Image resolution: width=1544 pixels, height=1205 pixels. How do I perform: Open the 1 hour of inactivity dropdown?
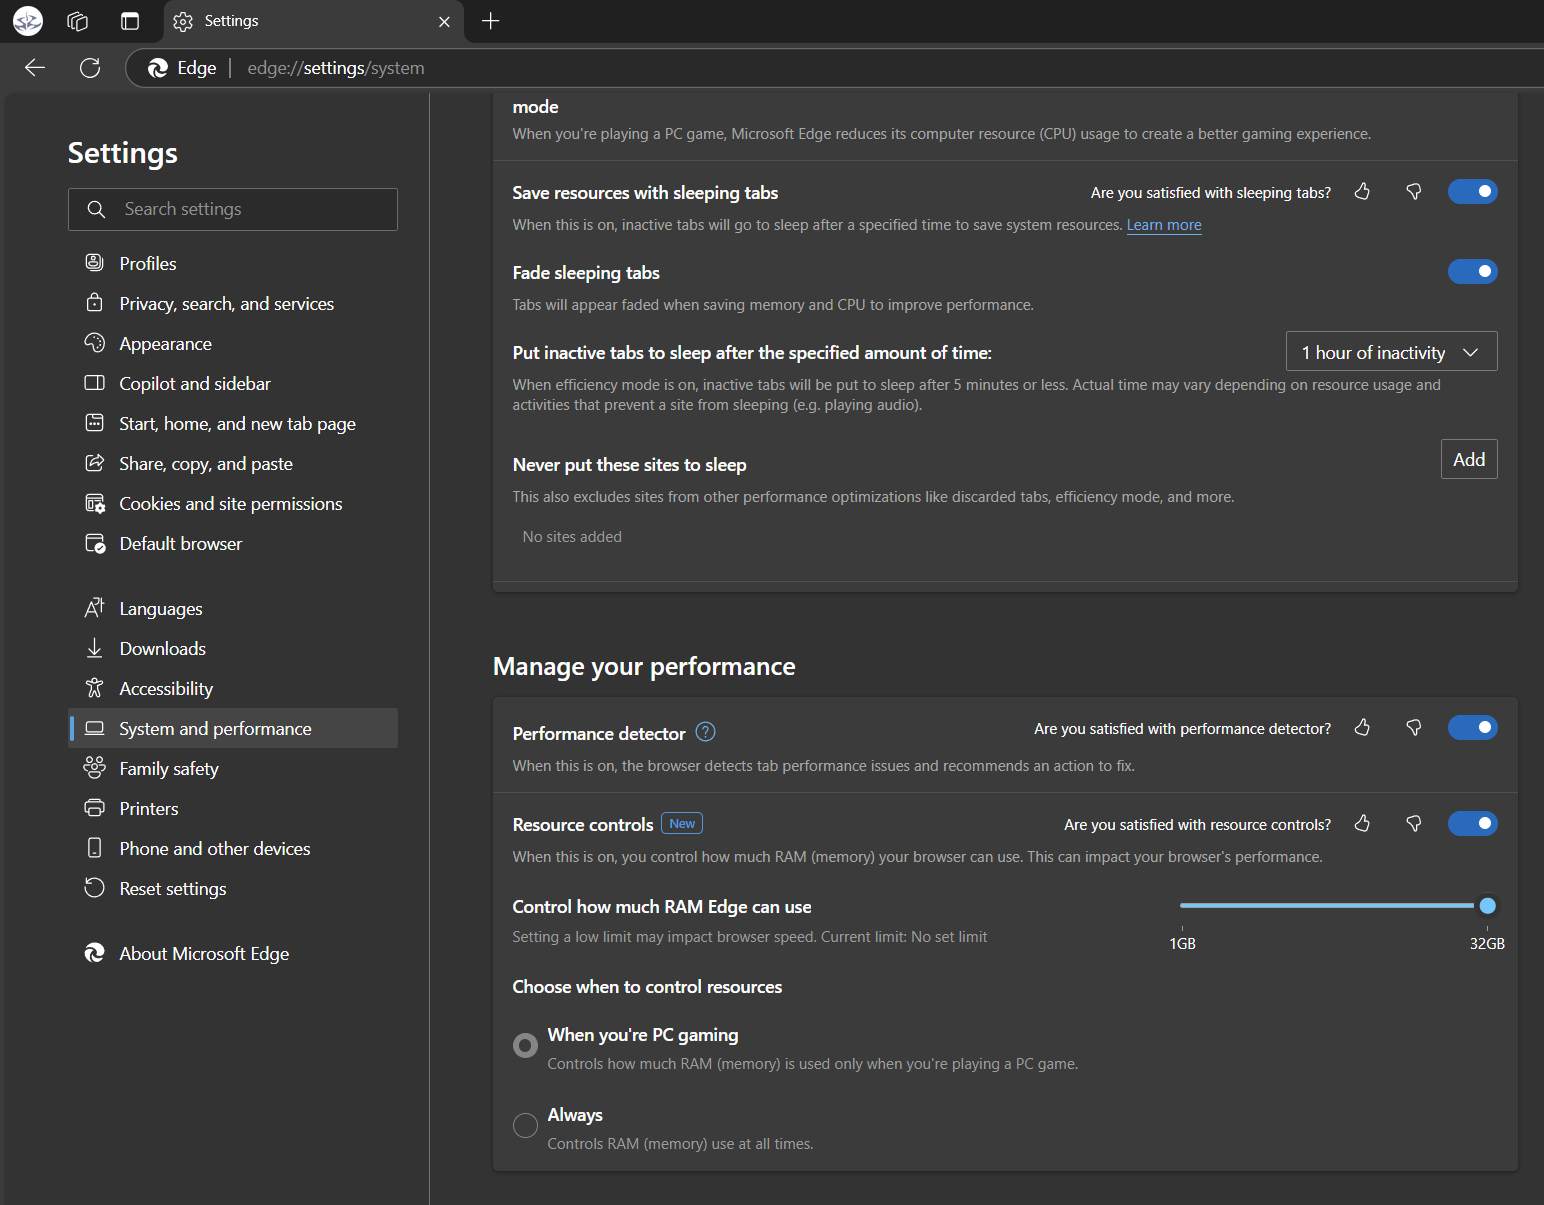pyautogui.click(x=1391, y=351)
